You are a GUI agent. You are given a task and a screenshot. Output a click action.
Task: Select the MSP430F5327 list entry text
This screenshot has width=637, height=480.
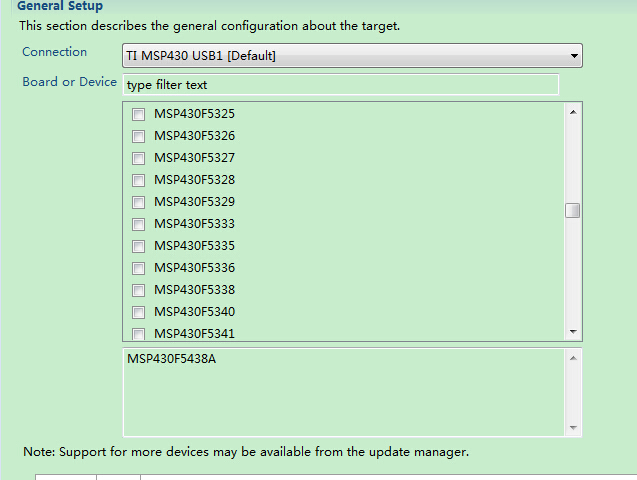(194, 158)
